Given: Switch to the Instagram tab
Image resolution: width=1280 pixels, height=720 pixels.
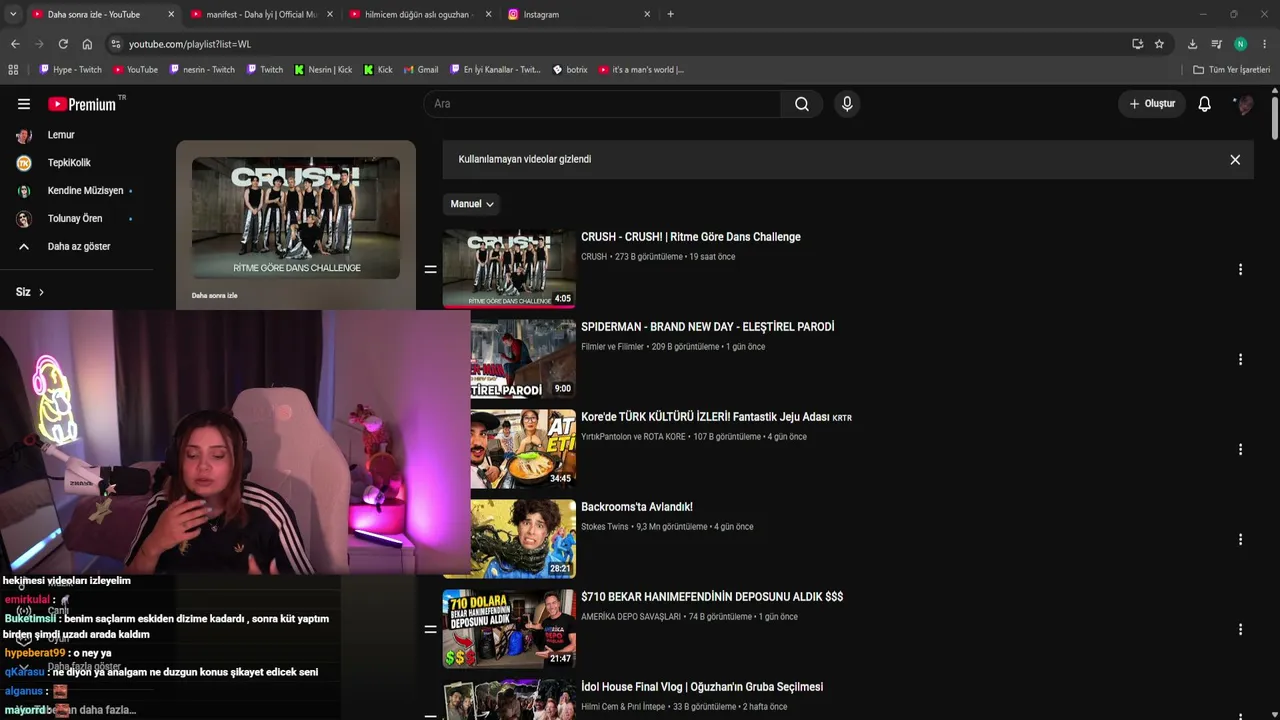Looking at the screenshot, I should (x=580, y=14).
